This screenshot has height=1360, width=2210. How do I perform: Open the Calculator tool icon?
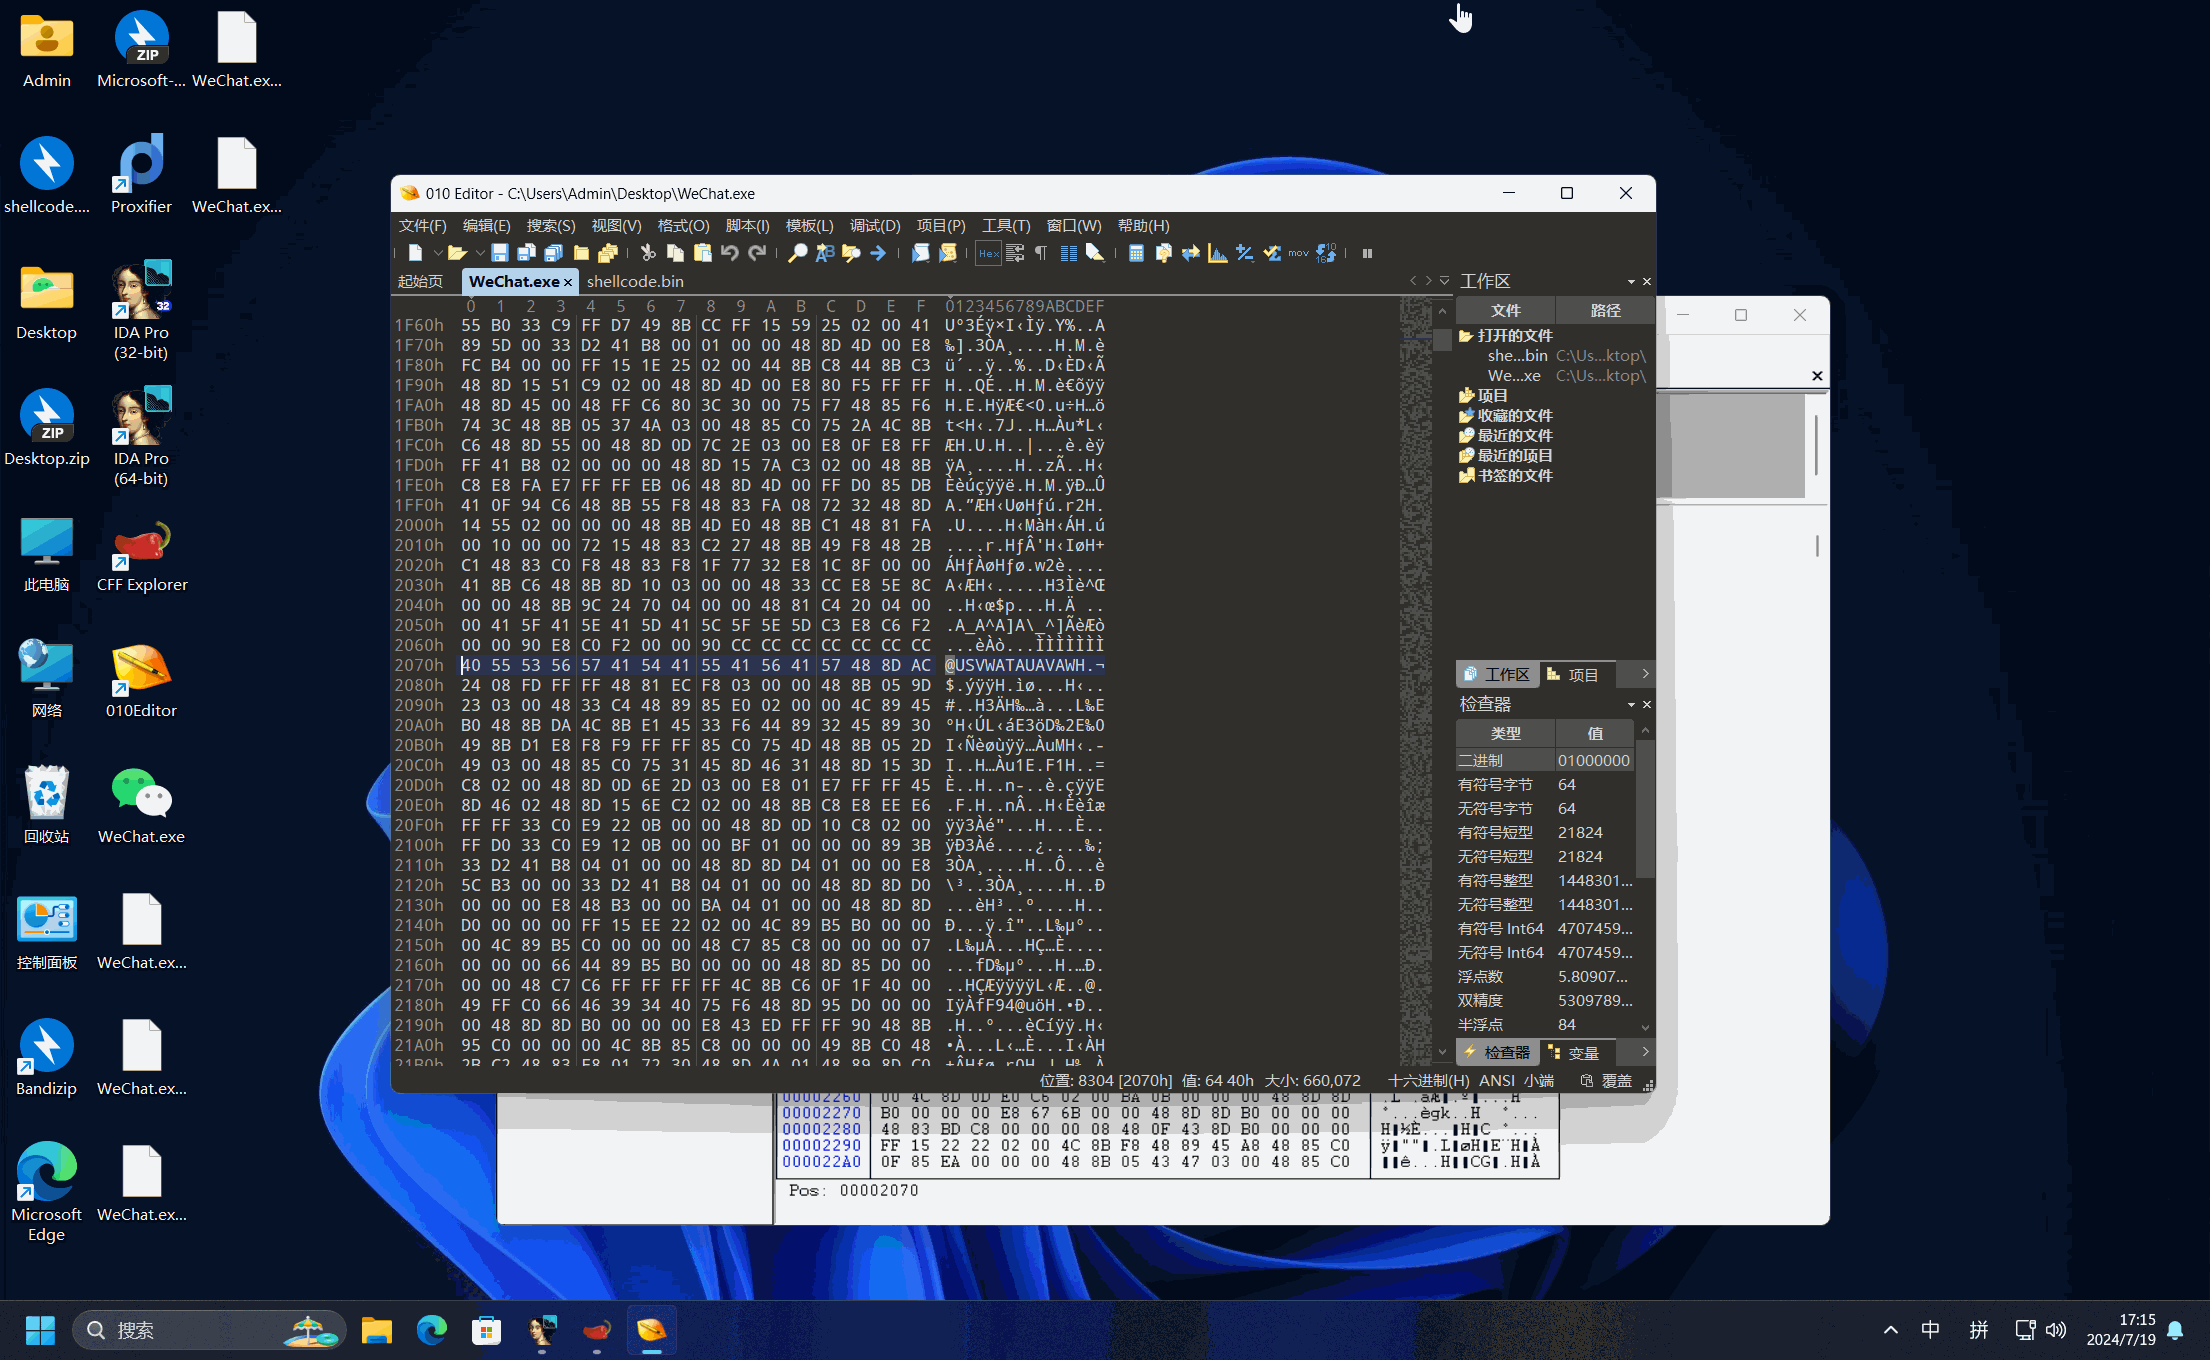click(1136, 253)
